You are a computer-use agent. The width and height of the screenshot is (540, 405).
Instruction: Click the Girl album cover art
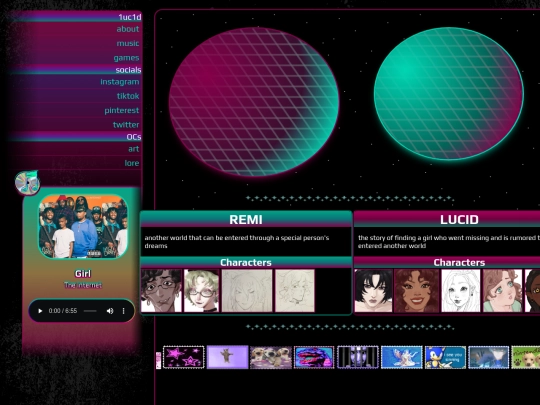point(83,226)
